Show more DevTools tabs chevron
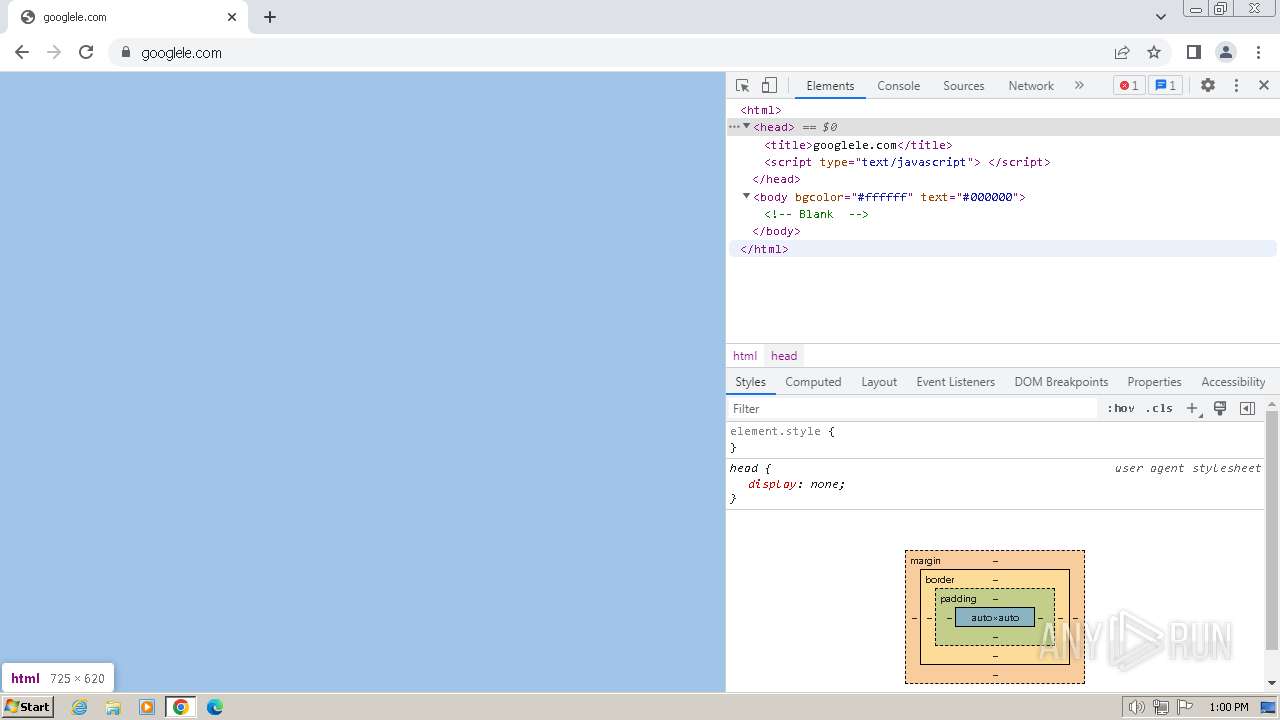Viewport: 1280px width, 720px height. tap(1079, 86)
